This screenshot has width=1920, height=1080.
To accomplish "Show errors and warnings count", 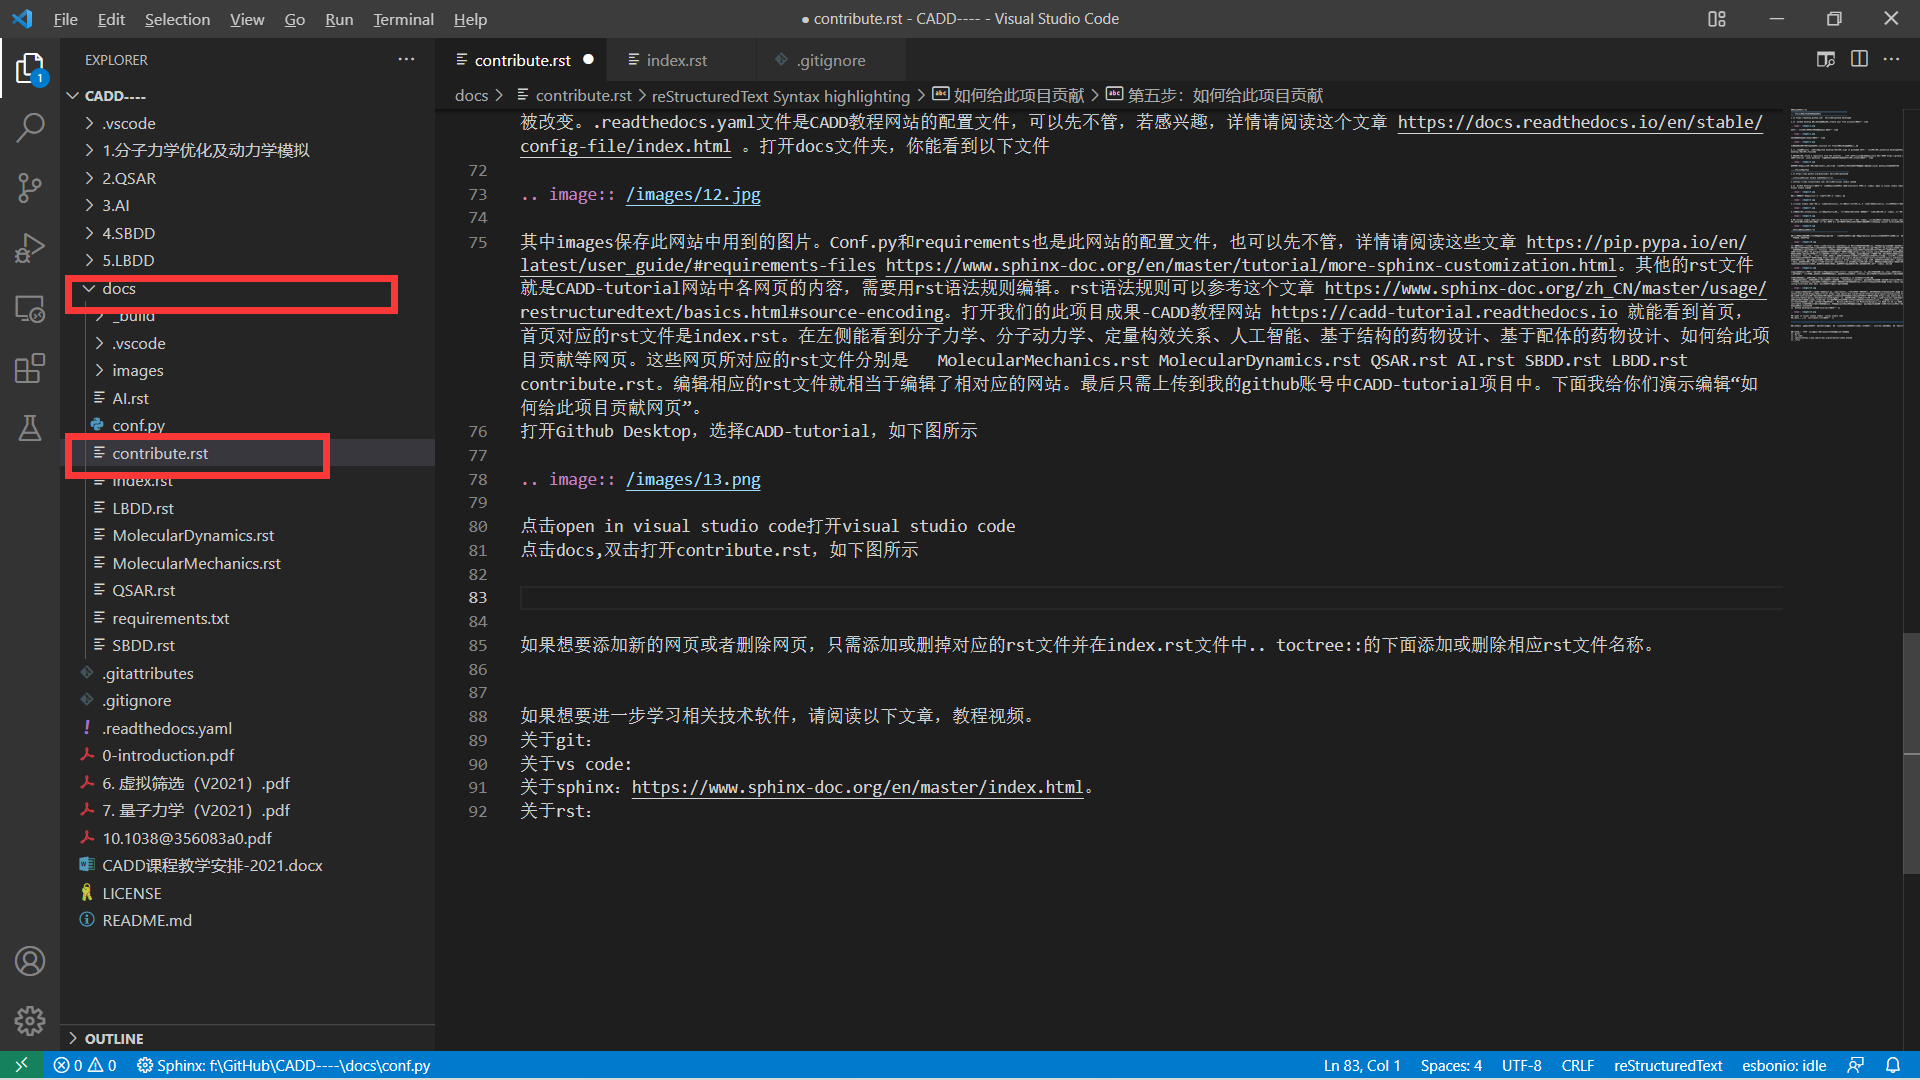I will click(85, 1065).
